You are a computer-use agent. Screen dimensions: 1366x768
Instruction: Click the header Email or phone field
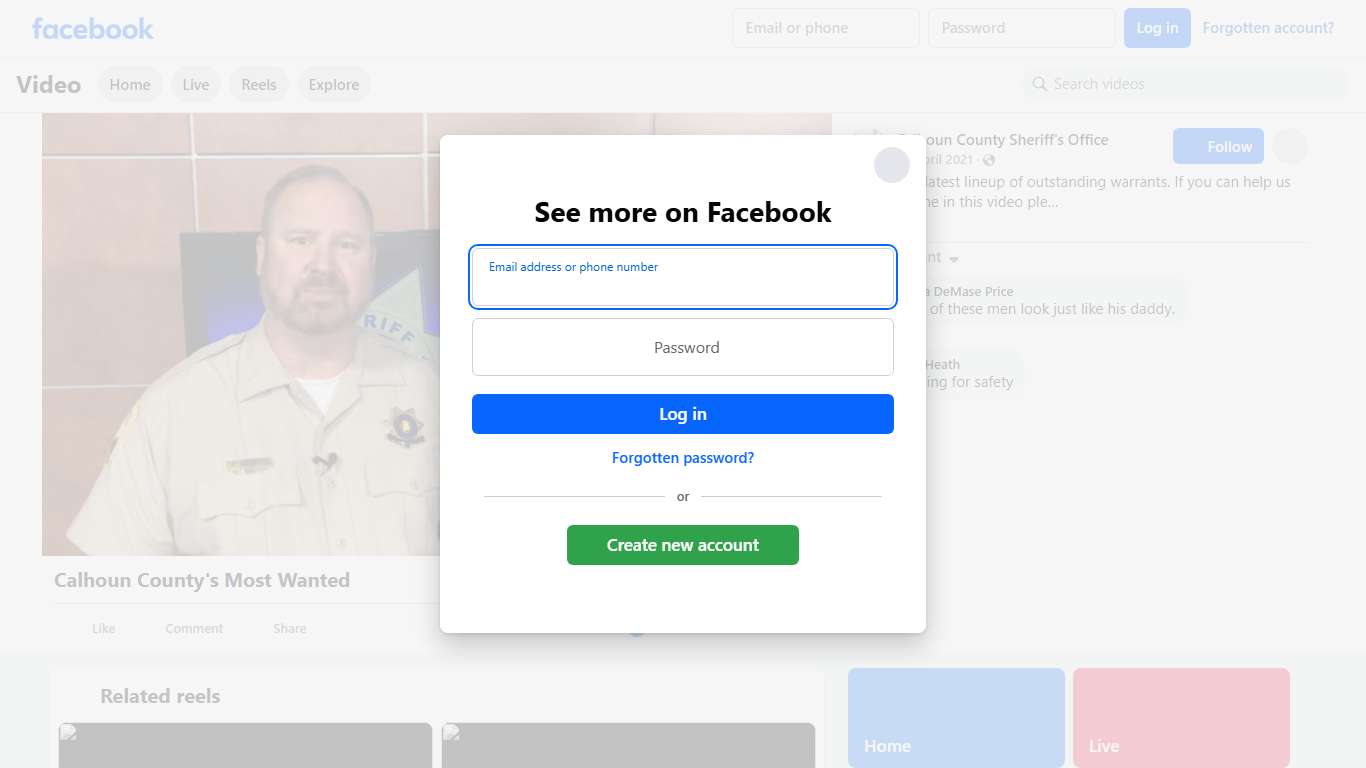(x=825, y=28)
